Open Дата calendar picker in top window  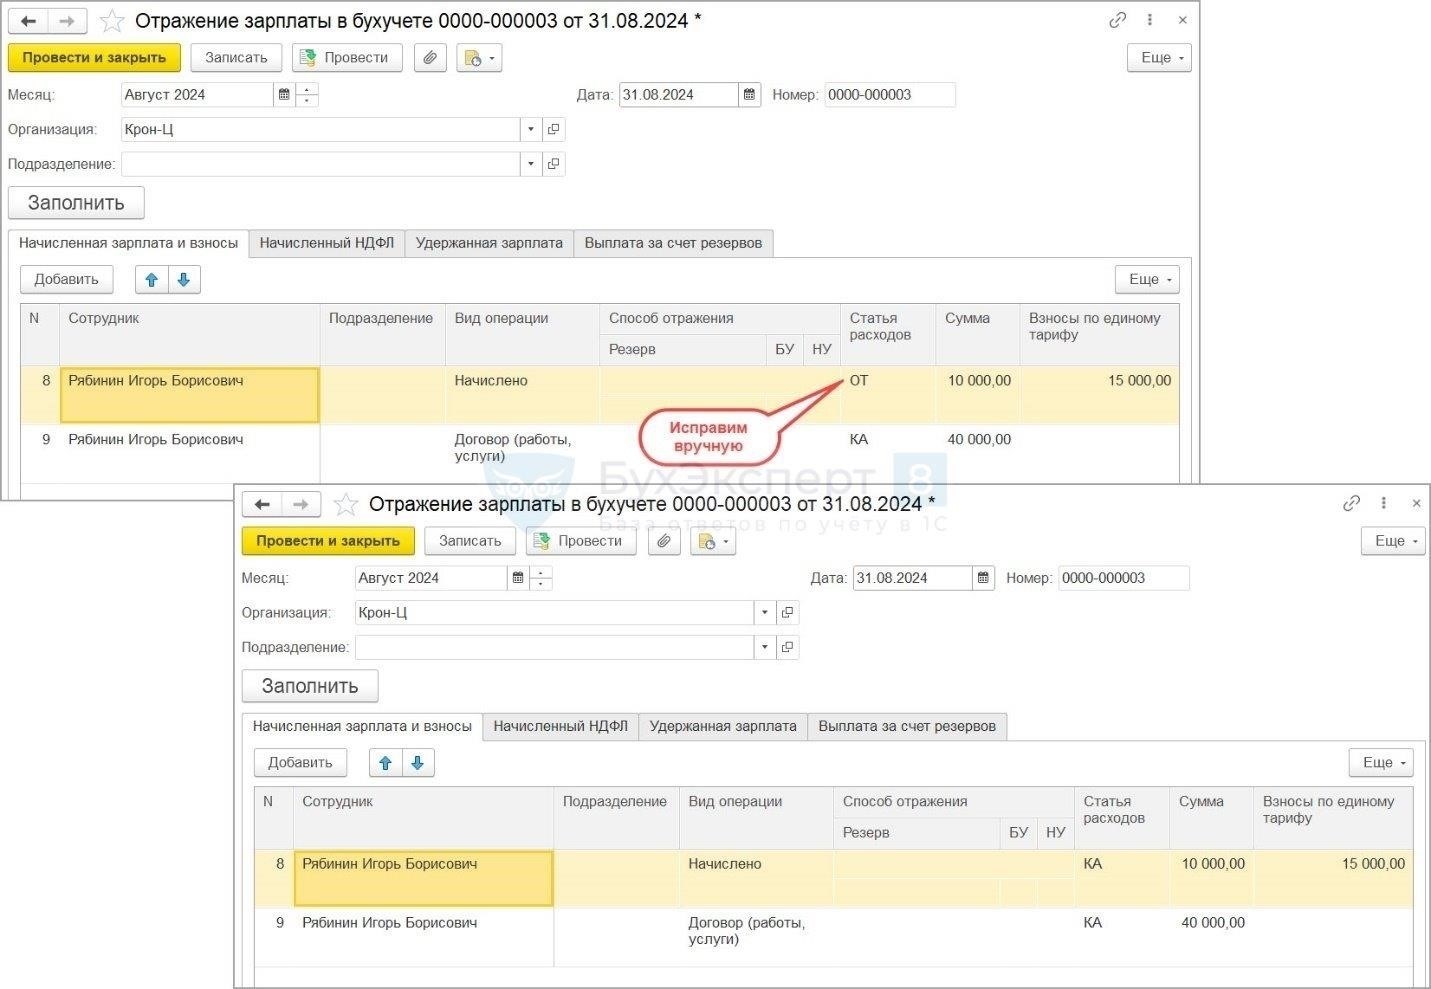749,95
